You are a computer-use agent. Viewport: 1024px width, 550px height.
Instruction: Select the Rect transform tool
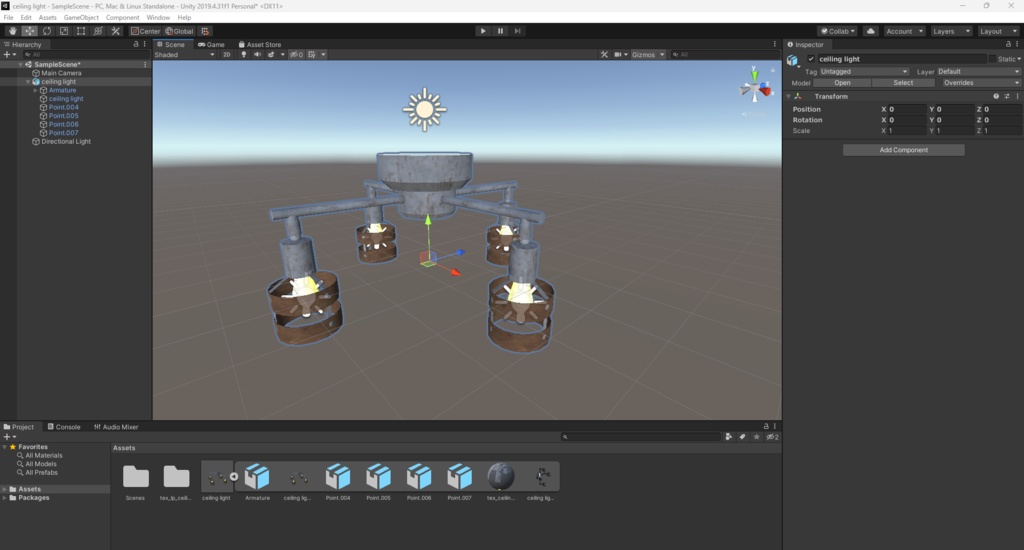pyautogui.click(x=81, y=31)
